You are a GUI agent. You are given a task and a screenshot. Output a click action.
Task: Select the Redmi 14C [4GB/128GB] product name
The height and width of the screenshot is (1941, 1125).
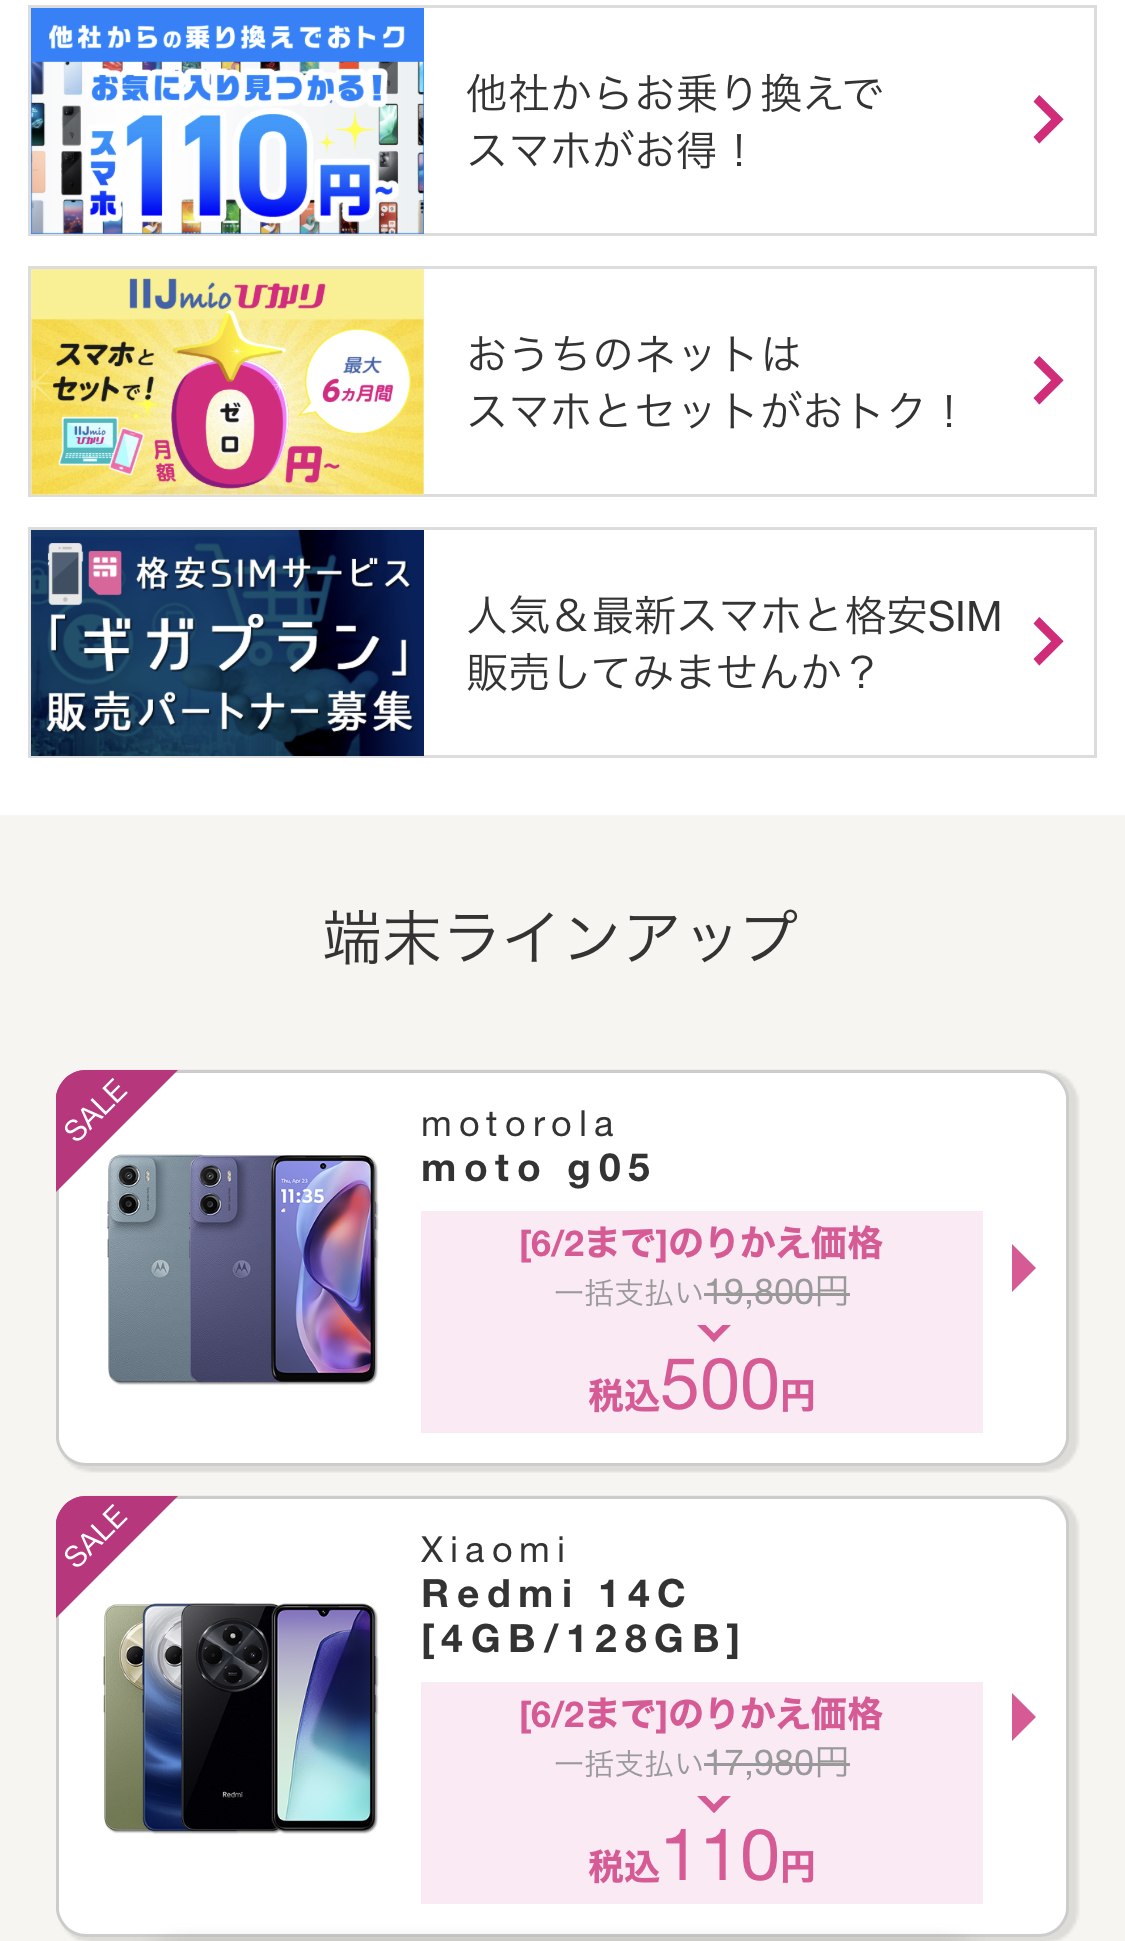pyautogui.click(x=581, y=1615)
